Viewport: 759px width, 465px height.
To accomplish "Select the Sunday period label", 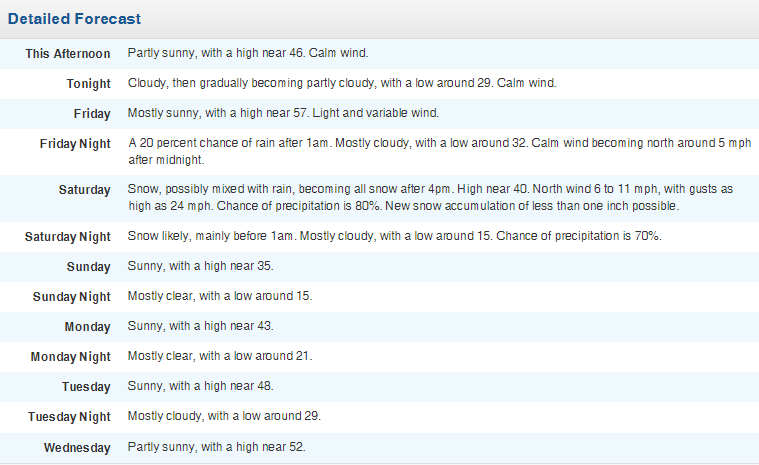I will [88, 267].
